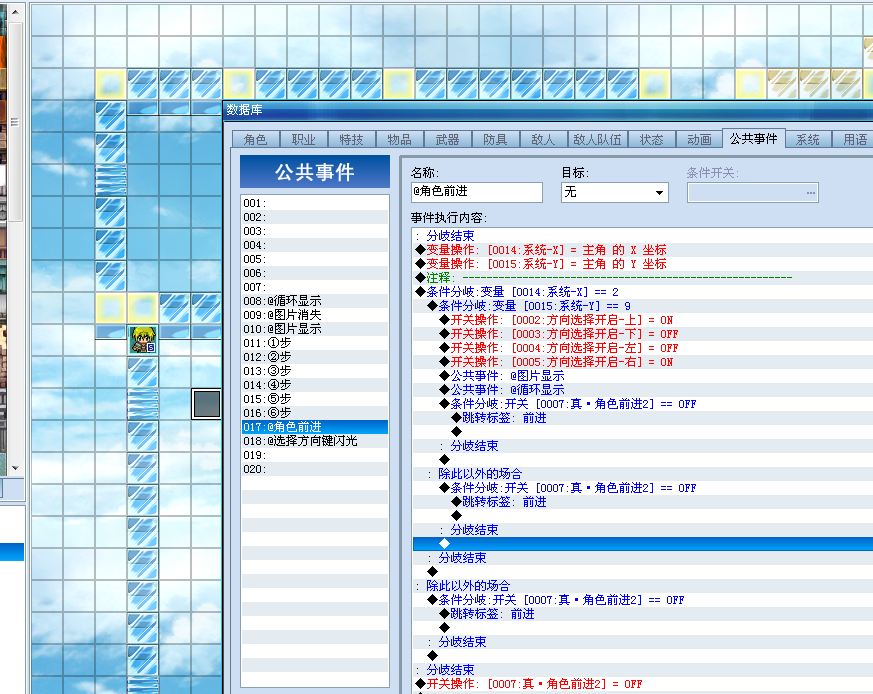Select the 物品 tab
Screen dimensions: 873x694
(399, 139)
